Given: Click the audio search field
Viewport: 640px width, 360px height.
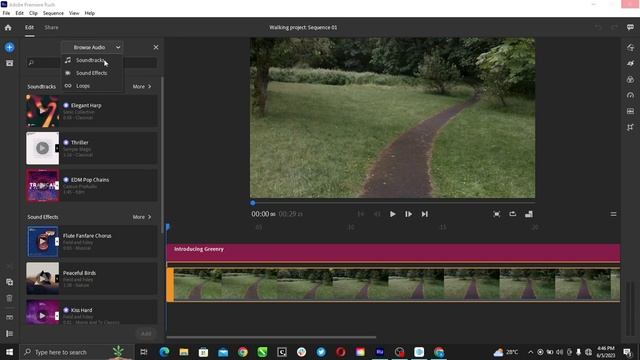Looking at the screenshot, I should [x=91, y=62].
